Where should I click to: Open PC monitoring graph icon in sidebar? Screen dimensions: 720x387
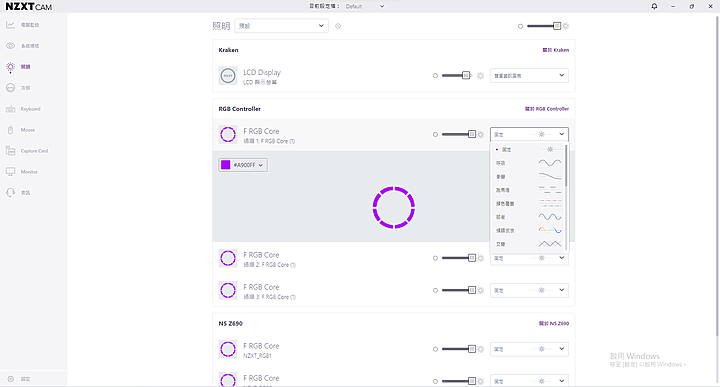point(11,25)
